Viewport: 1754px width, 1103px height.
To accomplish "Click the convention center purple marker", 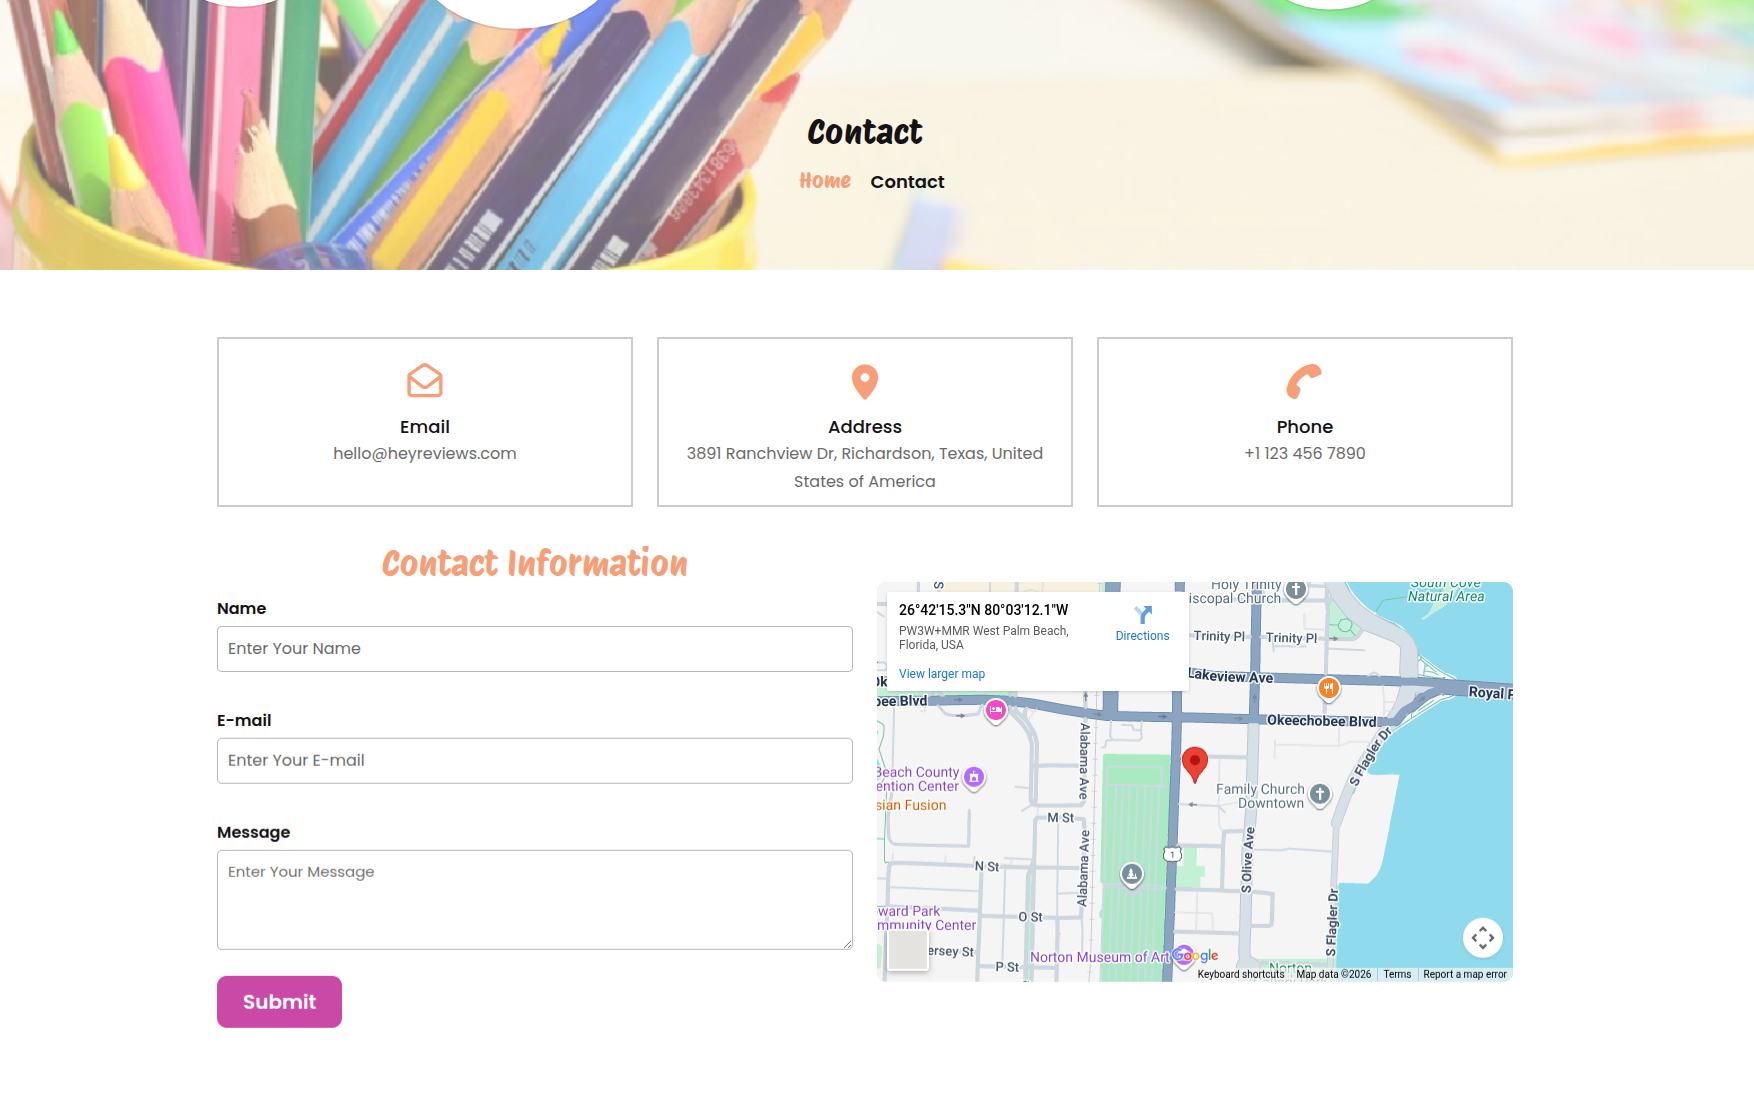I will pyautogui.click(x=974, y=777).
